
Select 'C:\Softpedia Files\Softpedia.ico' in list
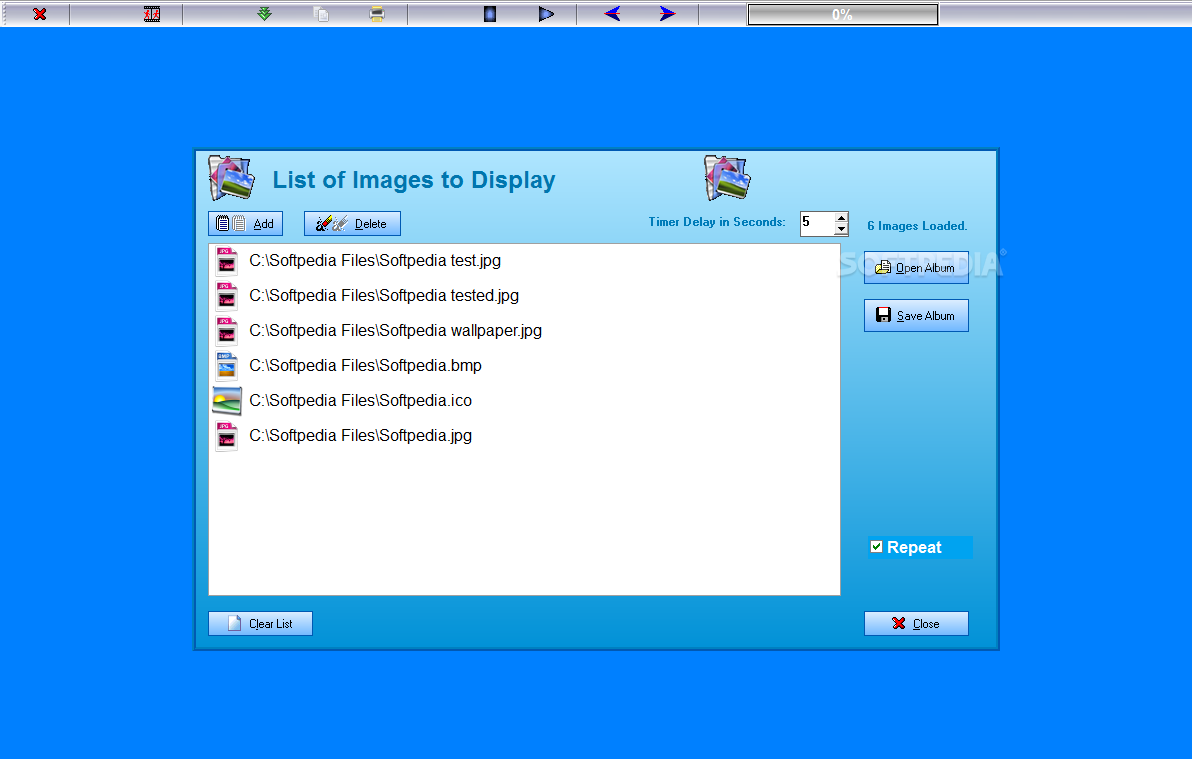(360, 401)
